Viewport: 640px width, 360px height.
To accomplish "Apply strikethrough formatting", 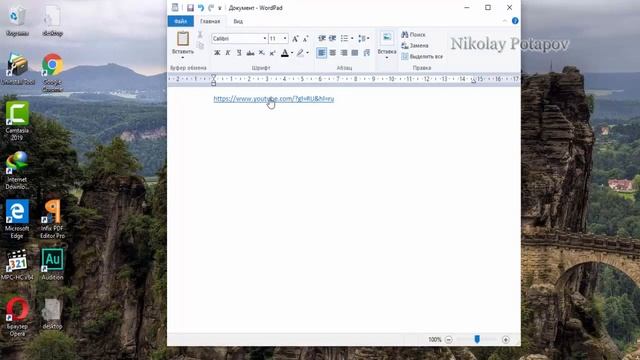I will point(250,53).
